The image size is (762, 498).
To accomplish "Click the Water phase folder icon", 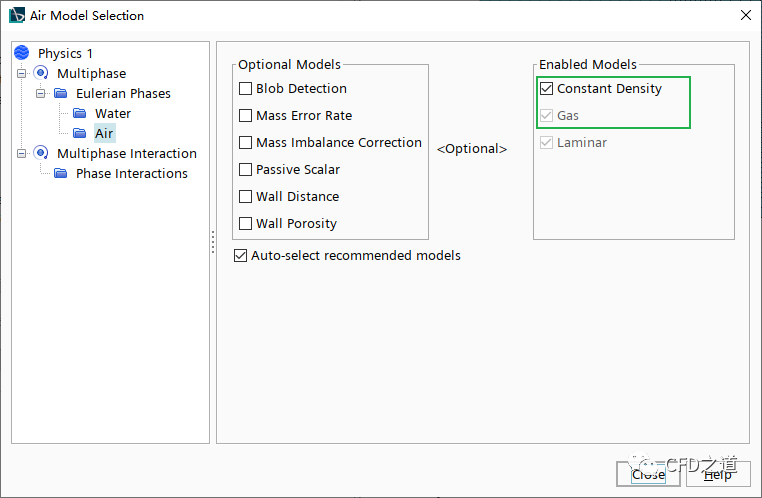I will [x=80, y=113].
